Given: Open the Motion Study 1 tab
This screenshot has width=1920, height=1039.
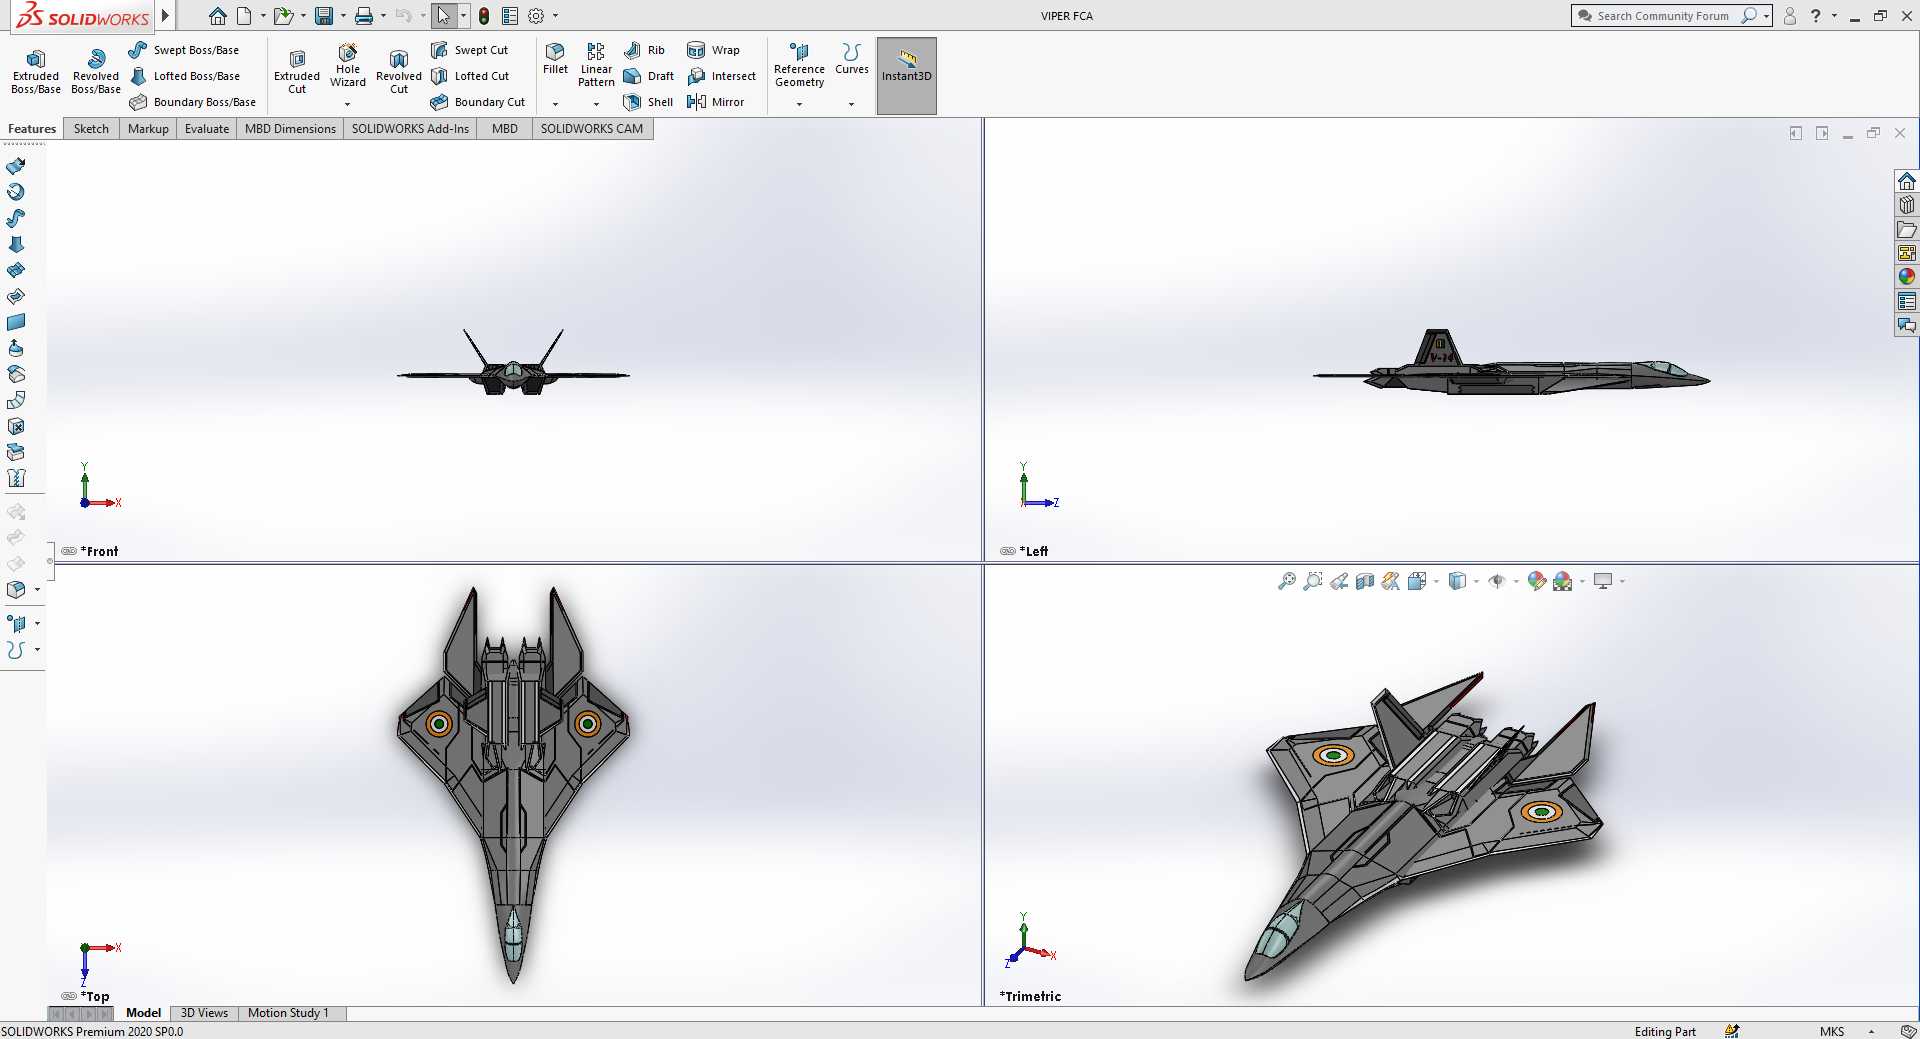Looking at the screenshot, I should click(288, 1013).
